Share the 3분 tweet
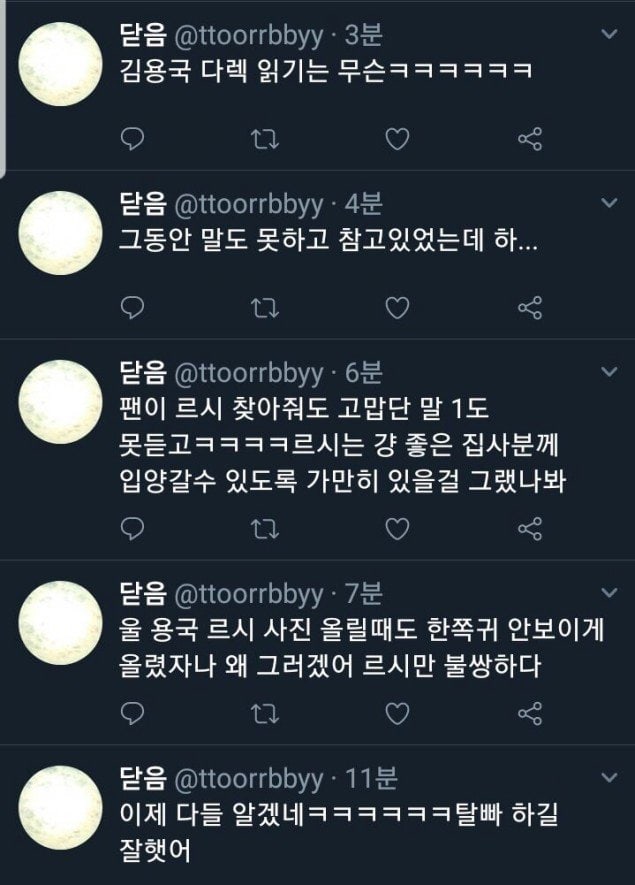The width and height of the screenshot is (635, 885). (530, 140)
